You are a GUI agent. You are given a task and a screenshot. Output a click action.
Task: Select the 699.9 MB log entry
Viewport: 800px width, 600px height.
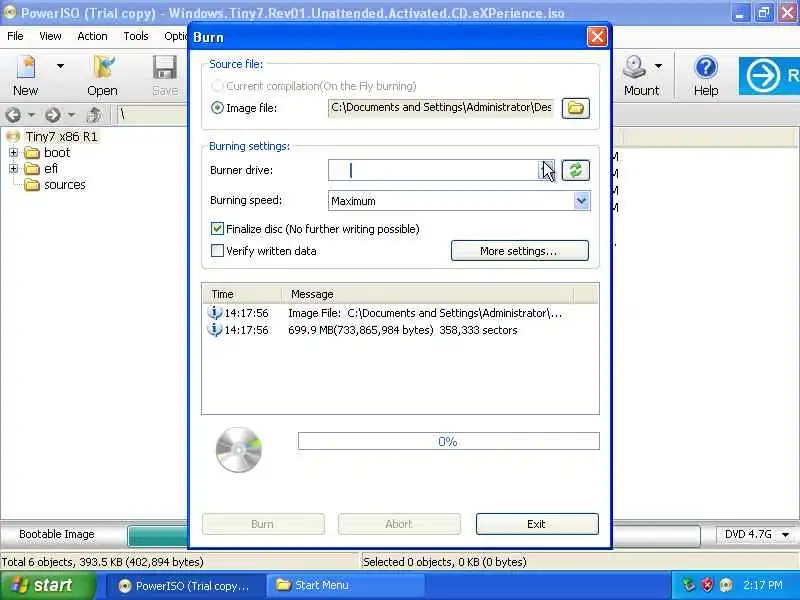tap(400, 330)
